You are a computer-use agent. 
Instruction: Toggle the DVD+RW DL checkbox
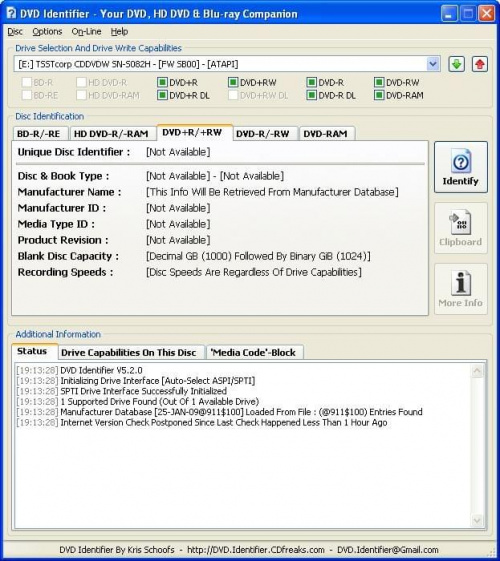pyautogui.click(x=233, y=95)
